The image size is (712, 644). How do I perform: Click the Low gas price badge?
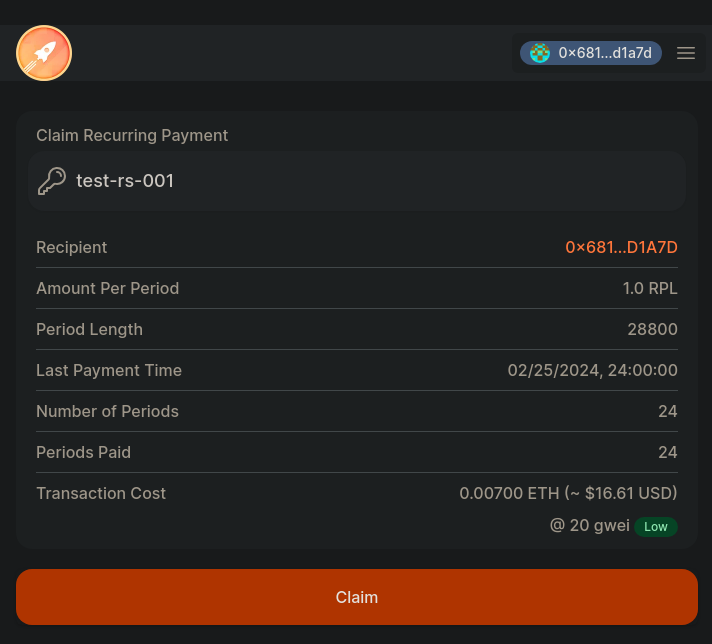click(x=656, y=526)
